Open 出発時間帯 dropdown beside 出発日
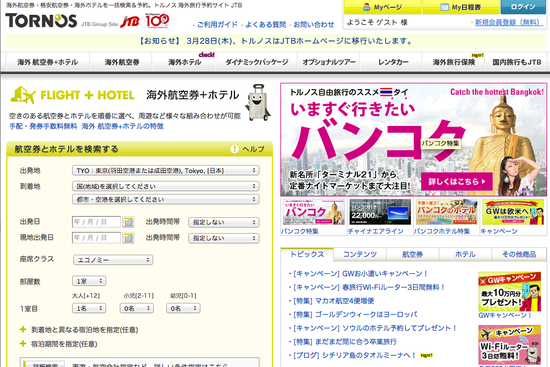 coord(224,222)
